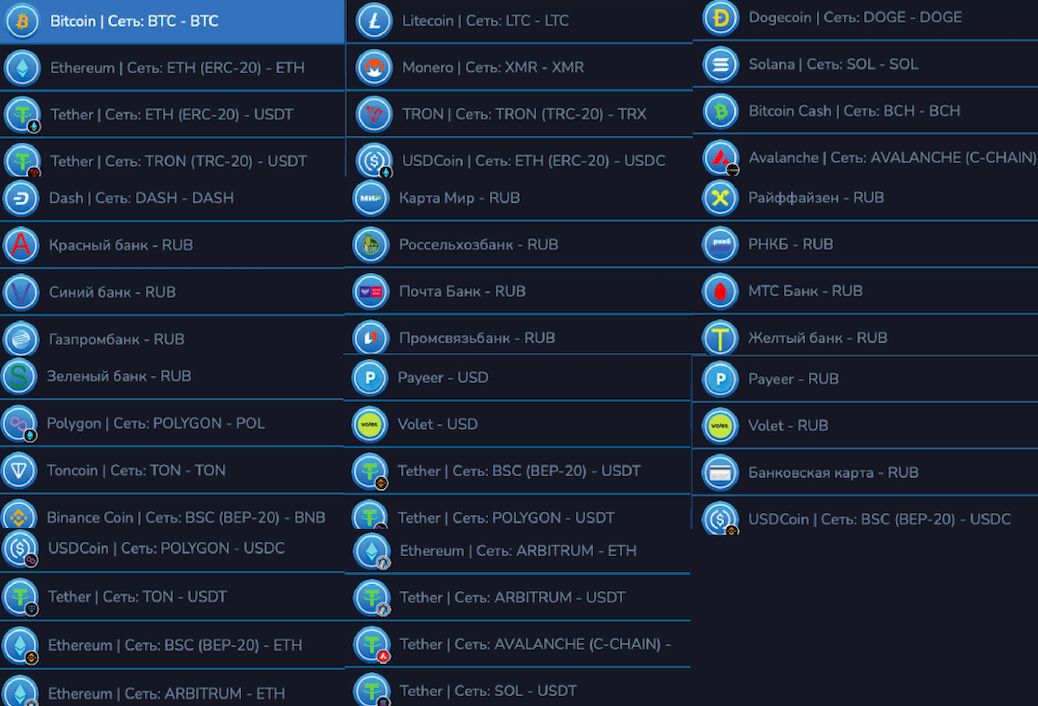Click the Tether ERC-20 USDT icon
1038x706 pixels.
23,115
